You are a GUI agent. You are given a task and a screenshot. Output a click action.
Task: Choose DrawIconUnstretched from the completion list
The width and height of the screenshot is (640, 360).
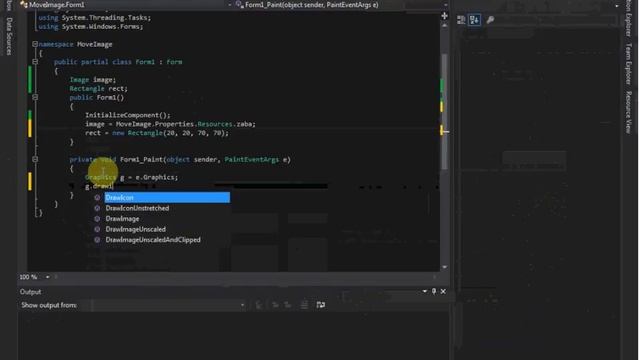[137, 208]
